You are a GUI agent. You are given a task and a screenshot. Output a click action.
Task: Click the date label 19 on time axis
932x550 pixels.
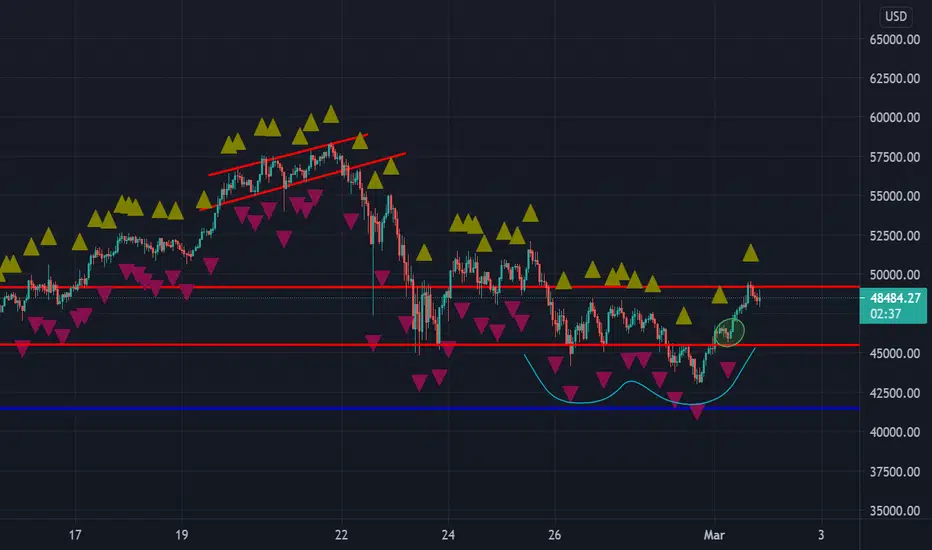point(181,535)
